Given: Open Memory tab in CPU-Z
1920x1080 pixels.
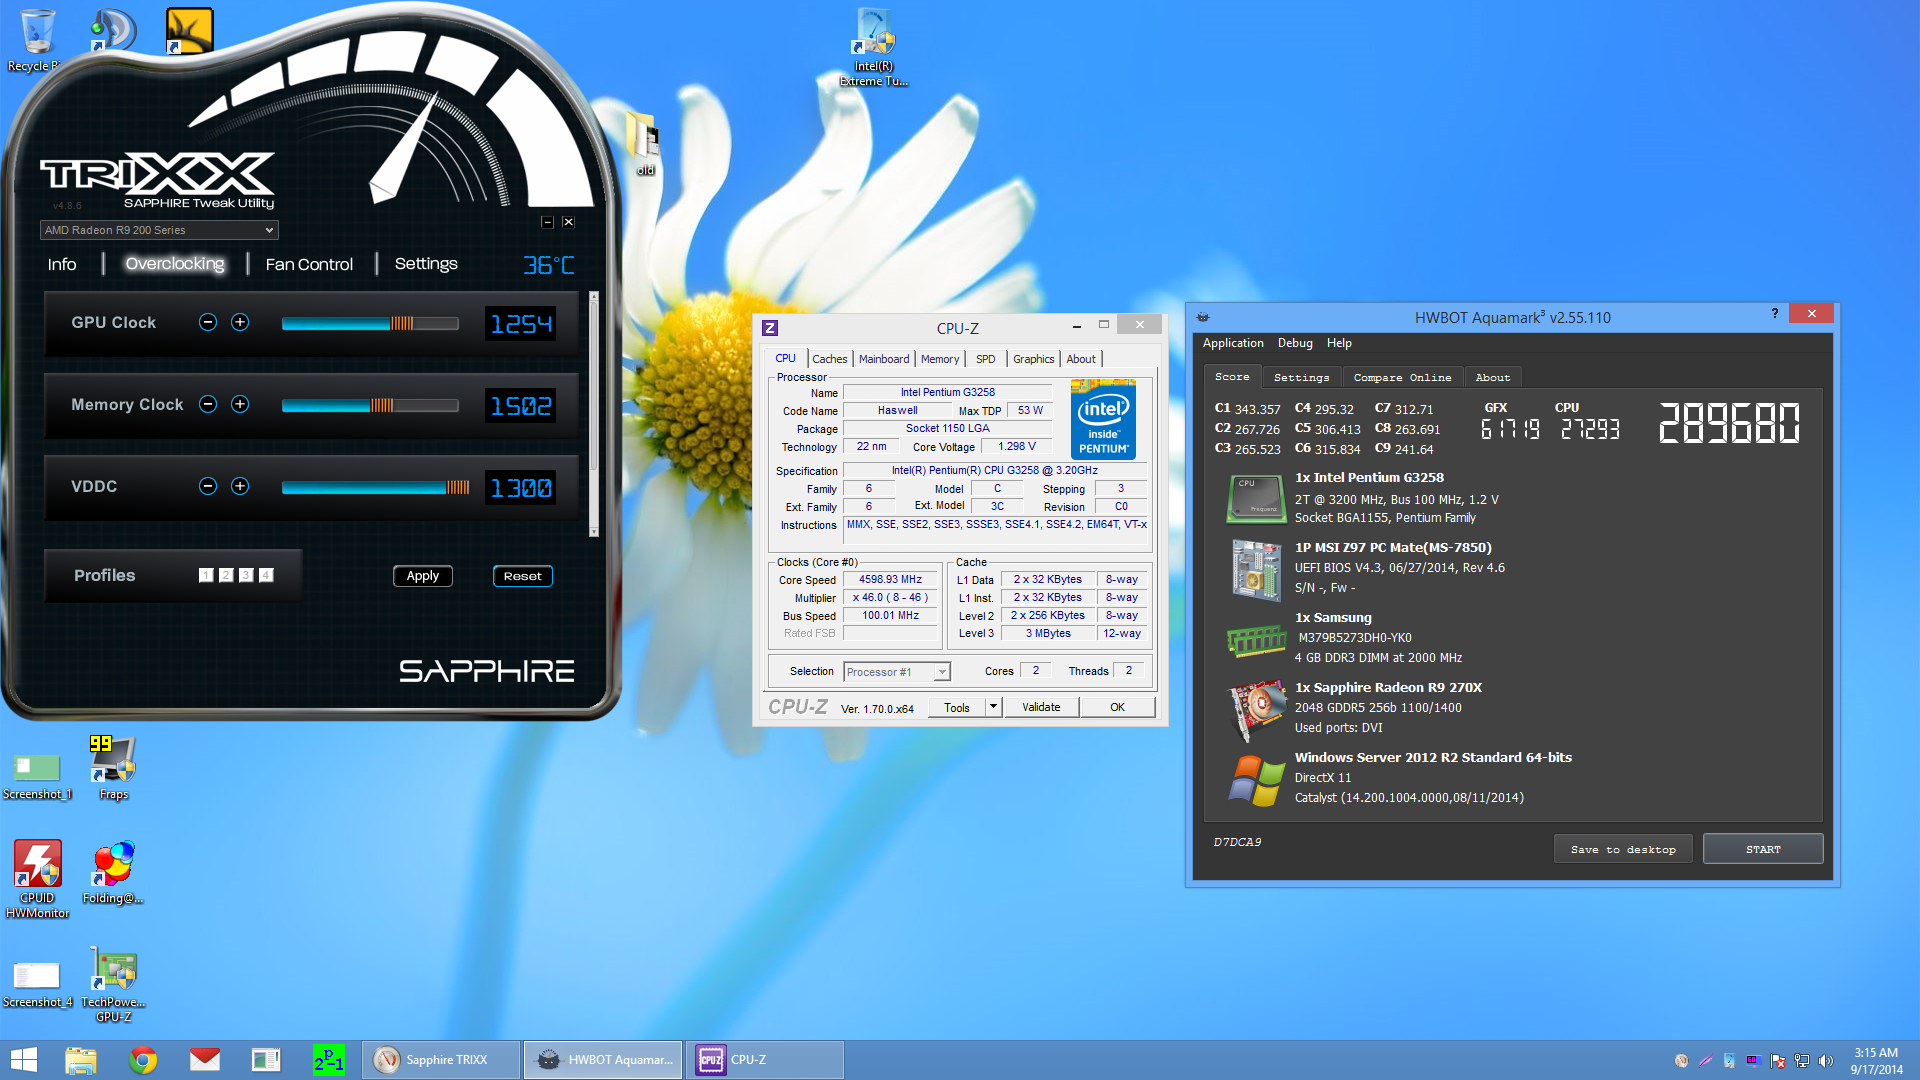Looking at the screenshot, I should pyautogui.click(x=940, y=359).
